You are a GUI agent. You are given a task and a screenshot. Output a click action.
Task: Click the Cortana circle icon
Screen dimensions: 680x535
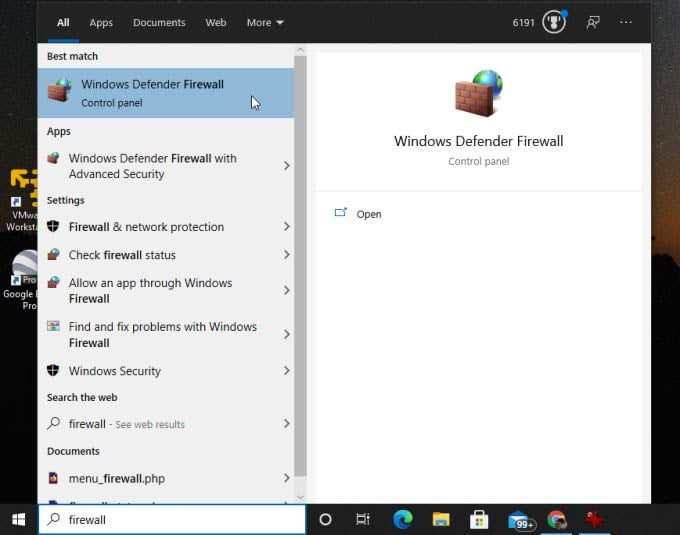pyautogui.click(x=325, y=519)
